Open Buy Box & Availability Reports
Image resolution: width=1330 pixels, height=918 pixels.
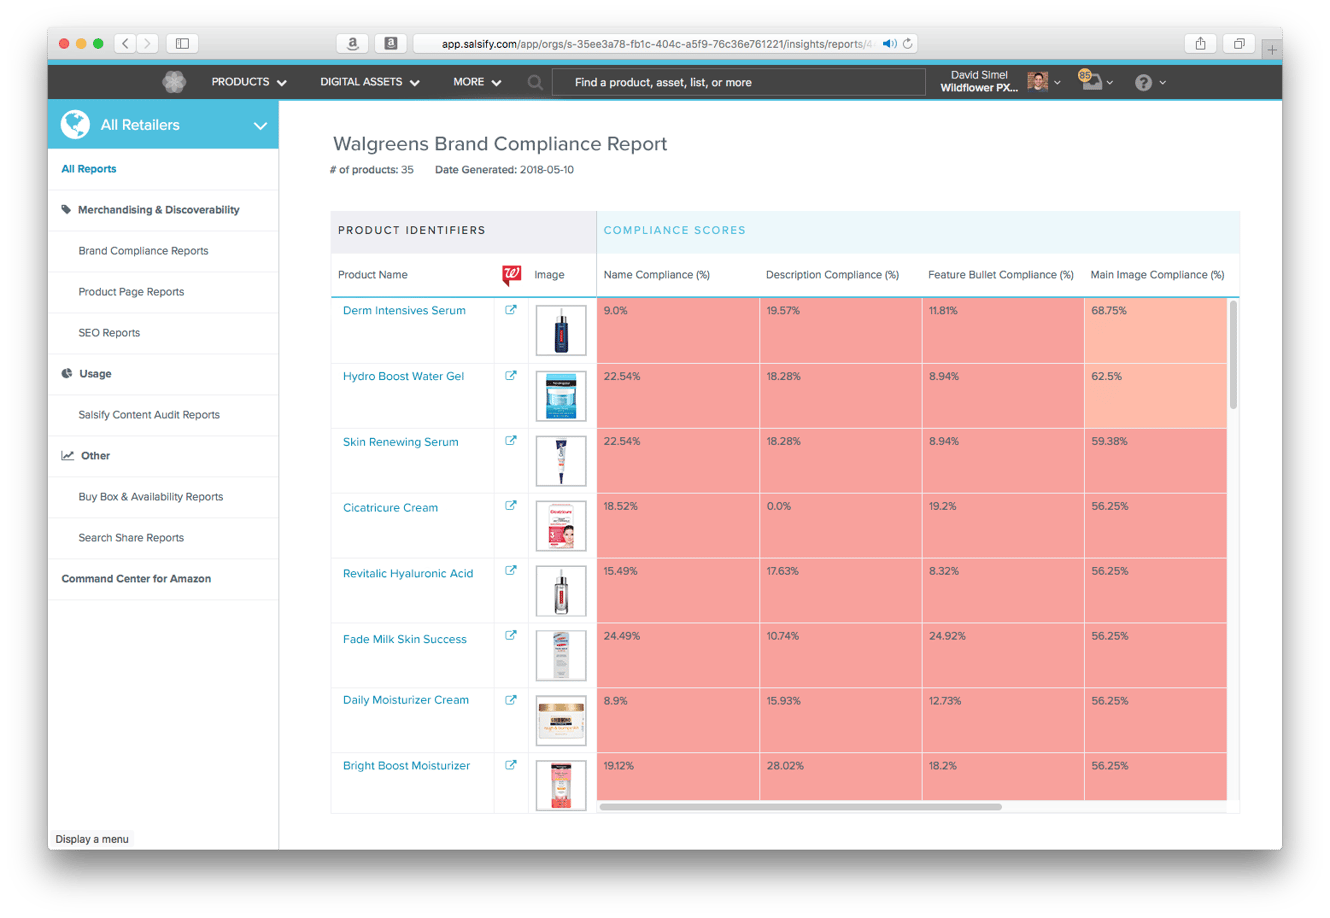tap(151, 497)
